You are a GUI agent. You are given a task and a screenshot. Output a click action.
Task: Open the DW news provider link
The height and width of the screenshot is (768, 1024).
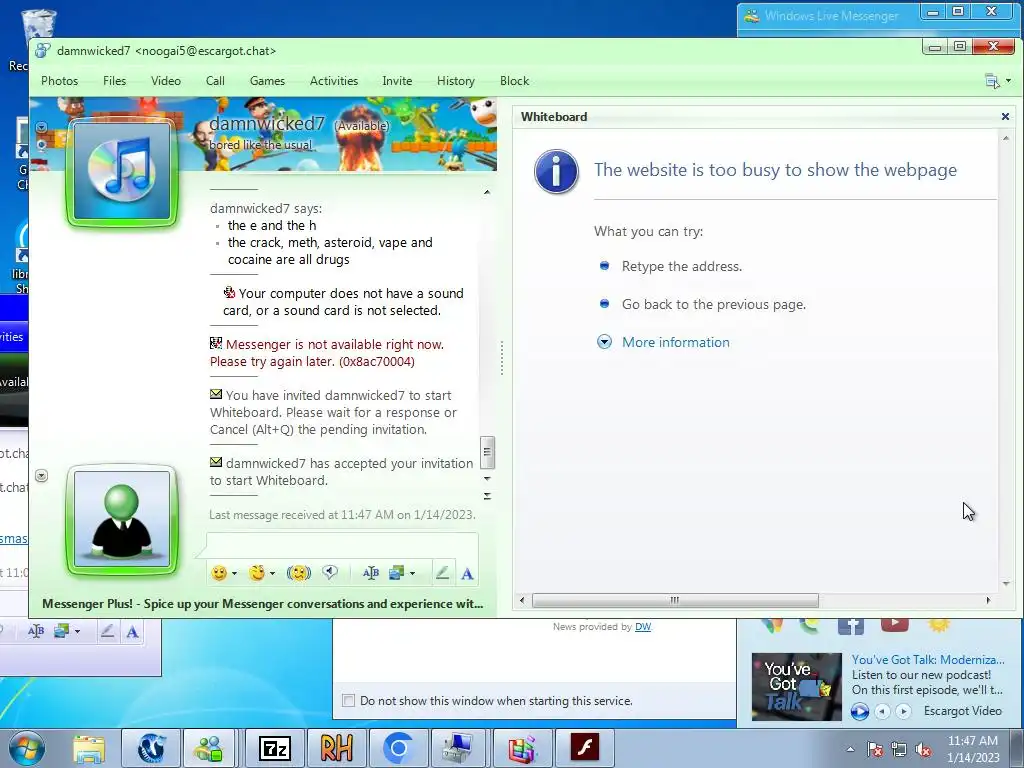(643, 627)
